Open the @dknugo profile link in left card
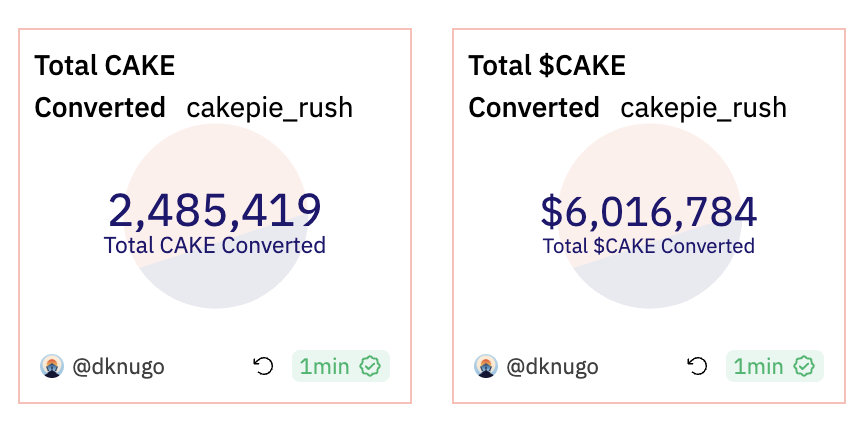The height and width of the screenshot is (422, 862). click(118, 367)
